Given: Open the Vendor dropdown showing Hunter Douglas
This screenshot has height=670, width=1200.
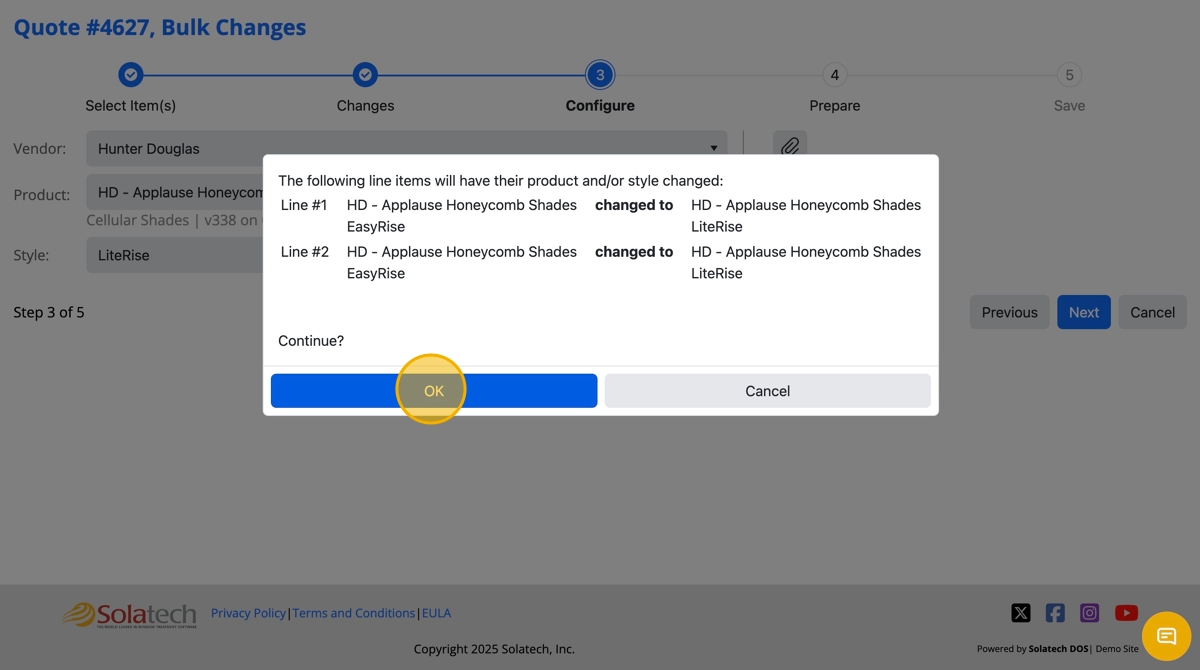Looking at the screenshot, I should (x=407, y=148).
